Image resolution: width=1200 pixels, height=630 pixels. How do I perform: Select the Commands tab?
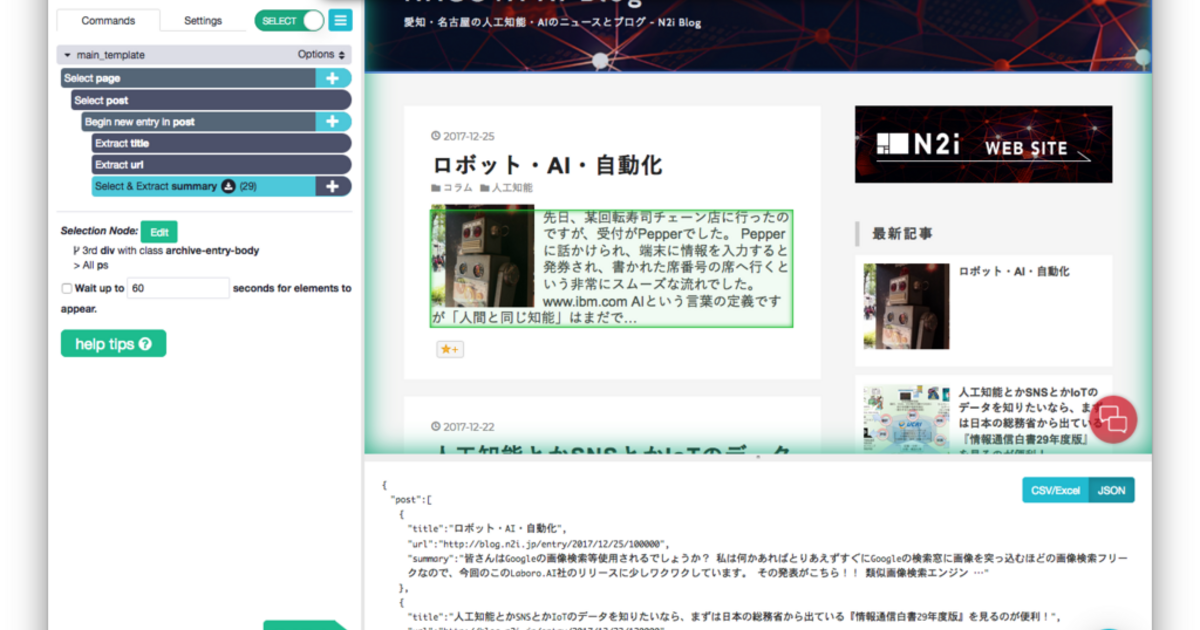click(x=108, y=20)
